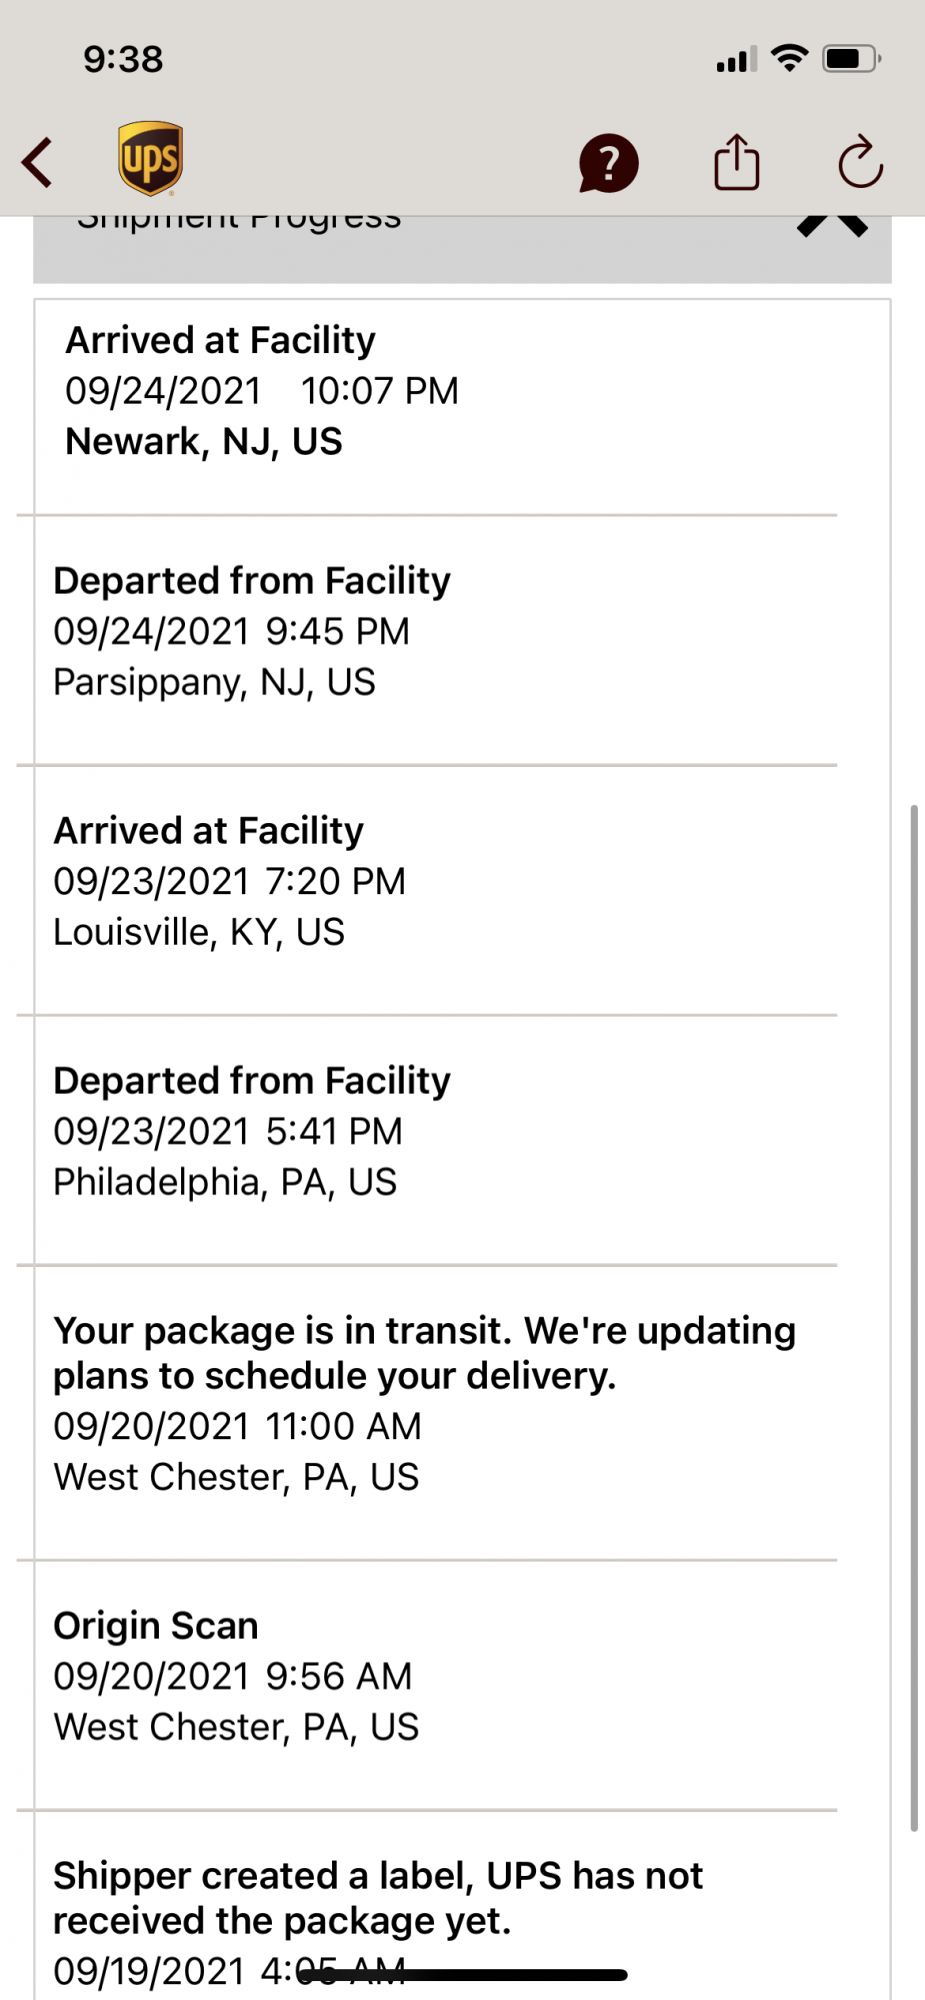Open the help question mark chat icon
The image size is (925, 2000).
pyautogui.click(x=608, y=163)
